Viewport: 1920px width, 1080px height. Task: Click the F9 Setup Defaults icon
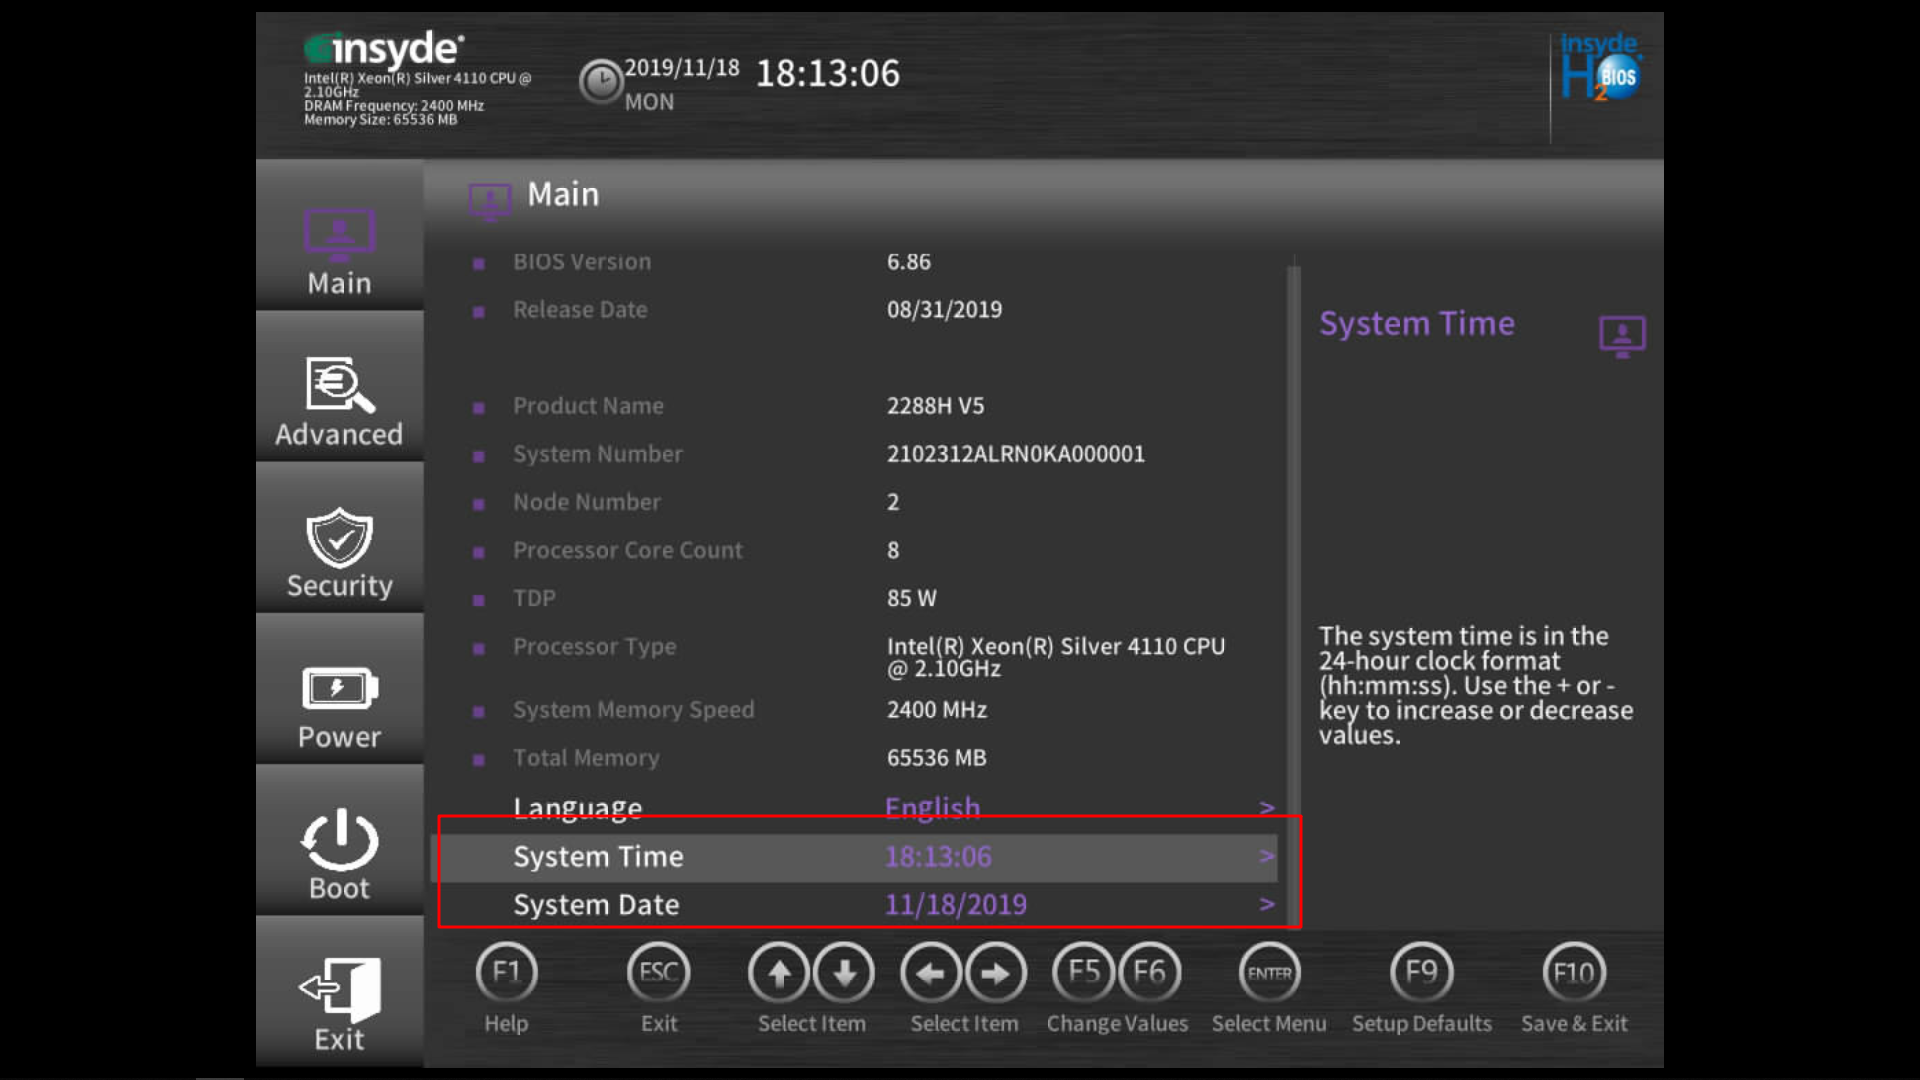point(1421,972)
